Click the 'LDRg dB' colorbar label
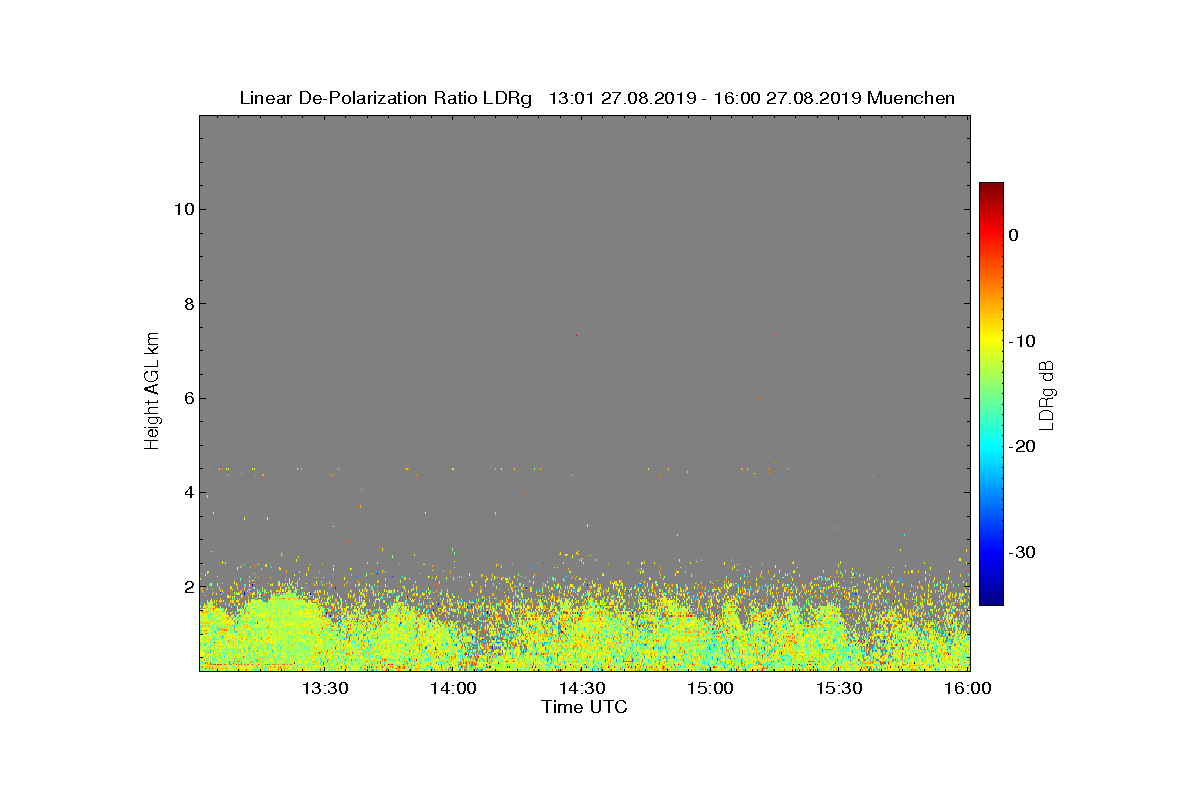Viewport: 1200px width, 800px height. pyautogui.click(x=1046, y=395)
